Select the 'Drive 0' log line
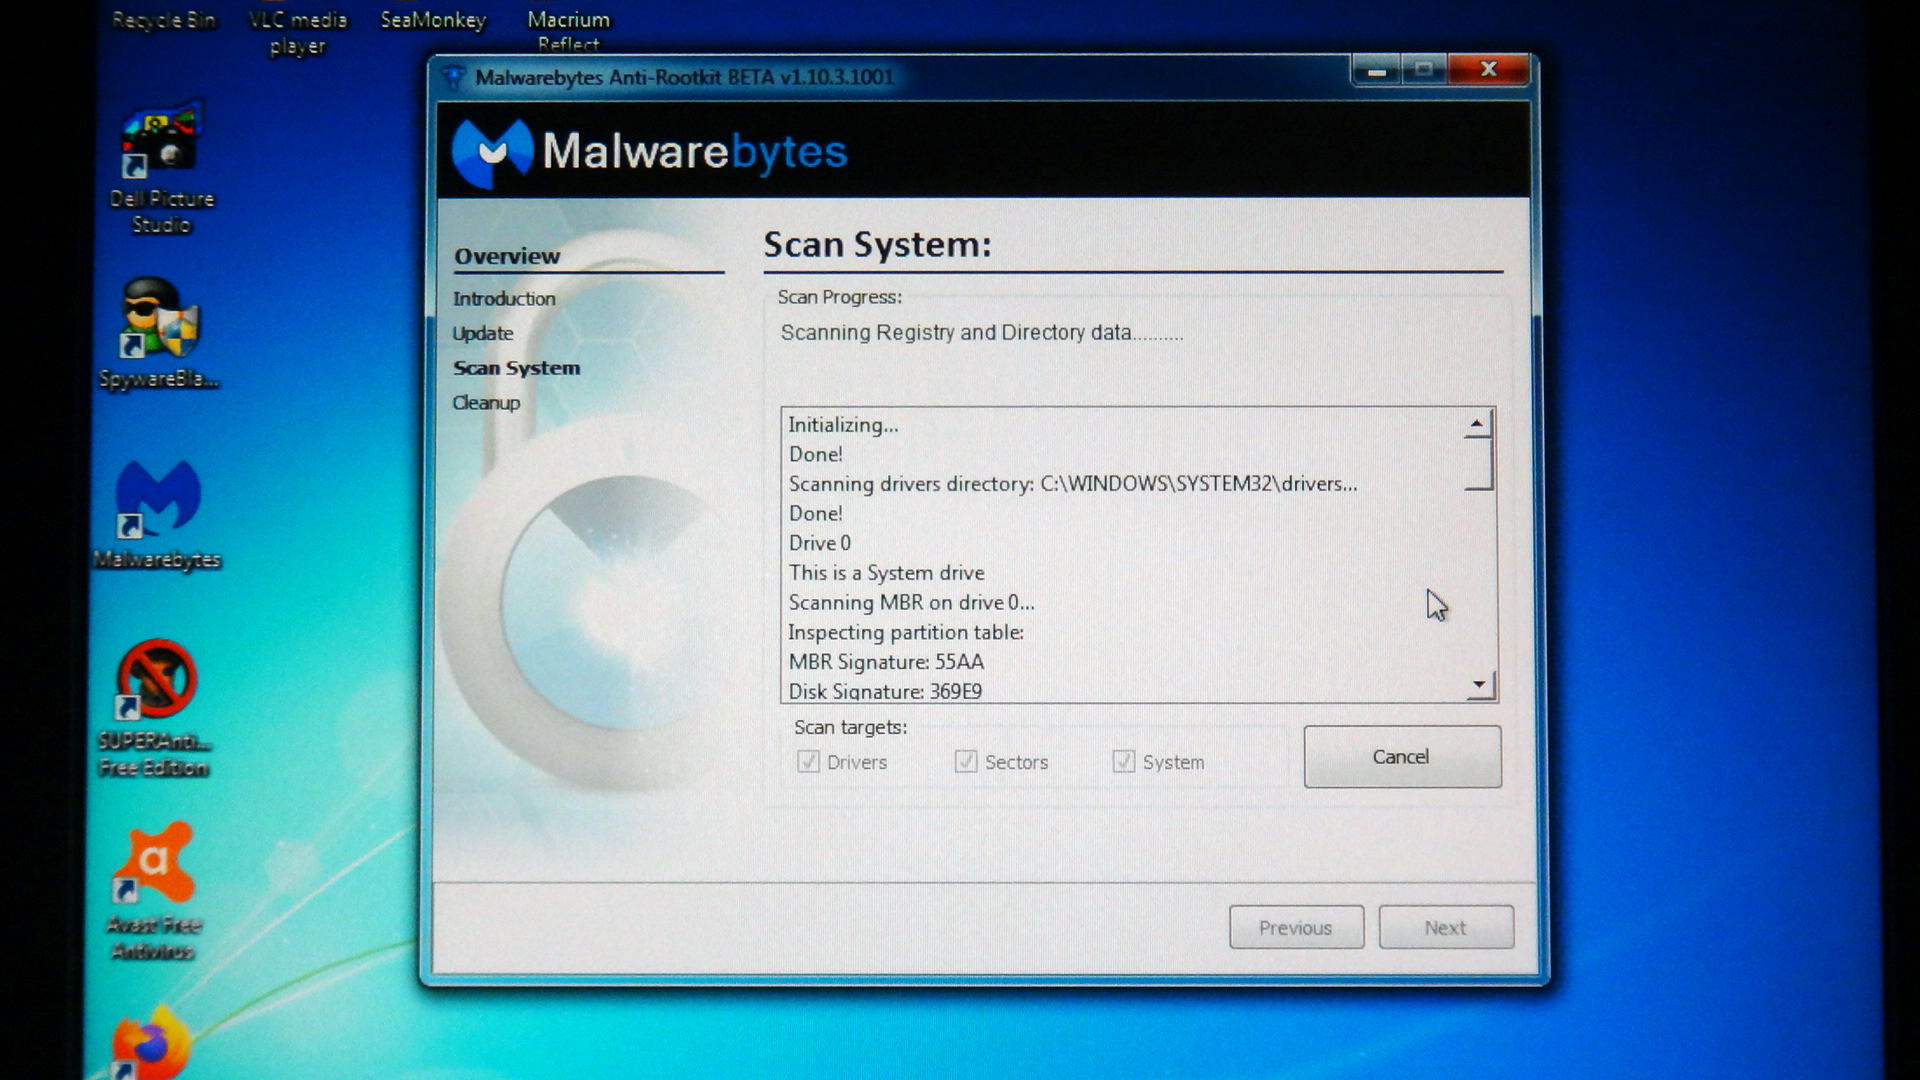 819,543
